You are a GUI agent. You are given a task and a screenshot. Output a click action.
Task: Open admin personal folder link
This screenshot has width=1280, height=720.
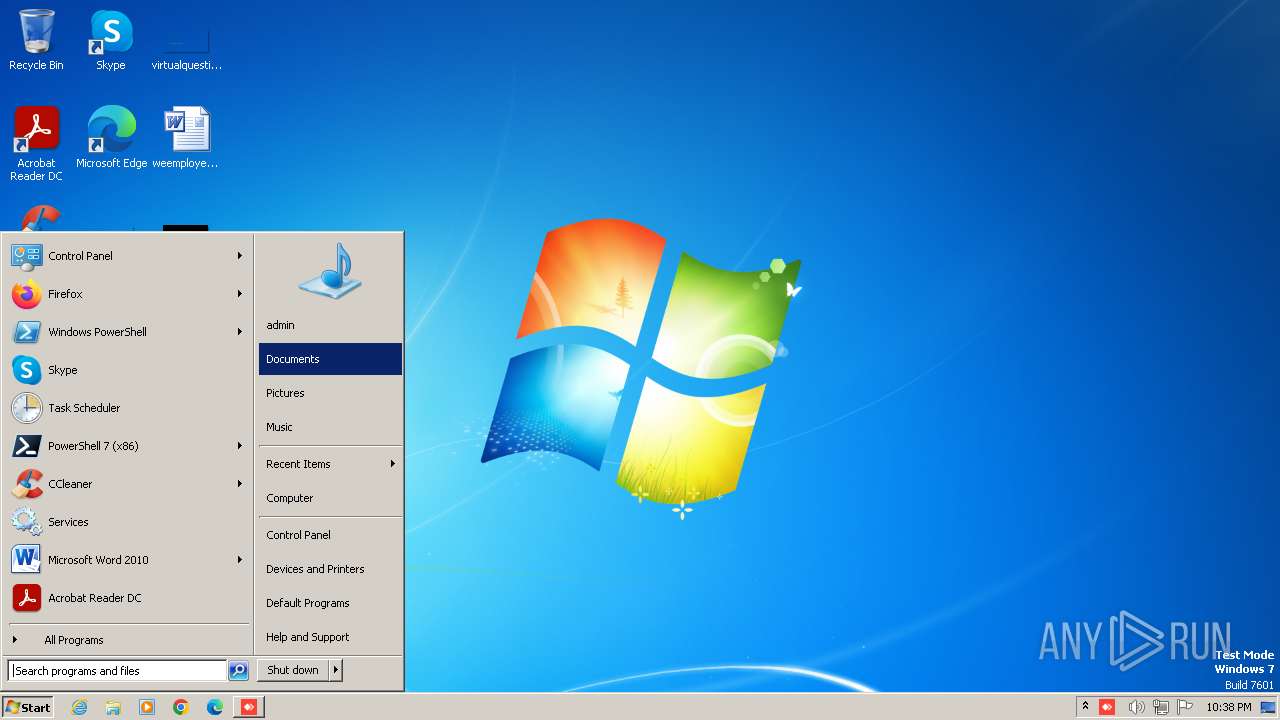(x=330, y=325)
